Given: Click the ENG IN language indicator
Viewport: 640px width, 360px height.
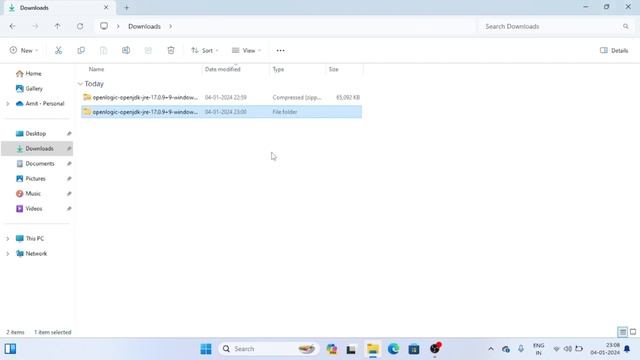Looking at the screenshot, I should coord(539,349).
